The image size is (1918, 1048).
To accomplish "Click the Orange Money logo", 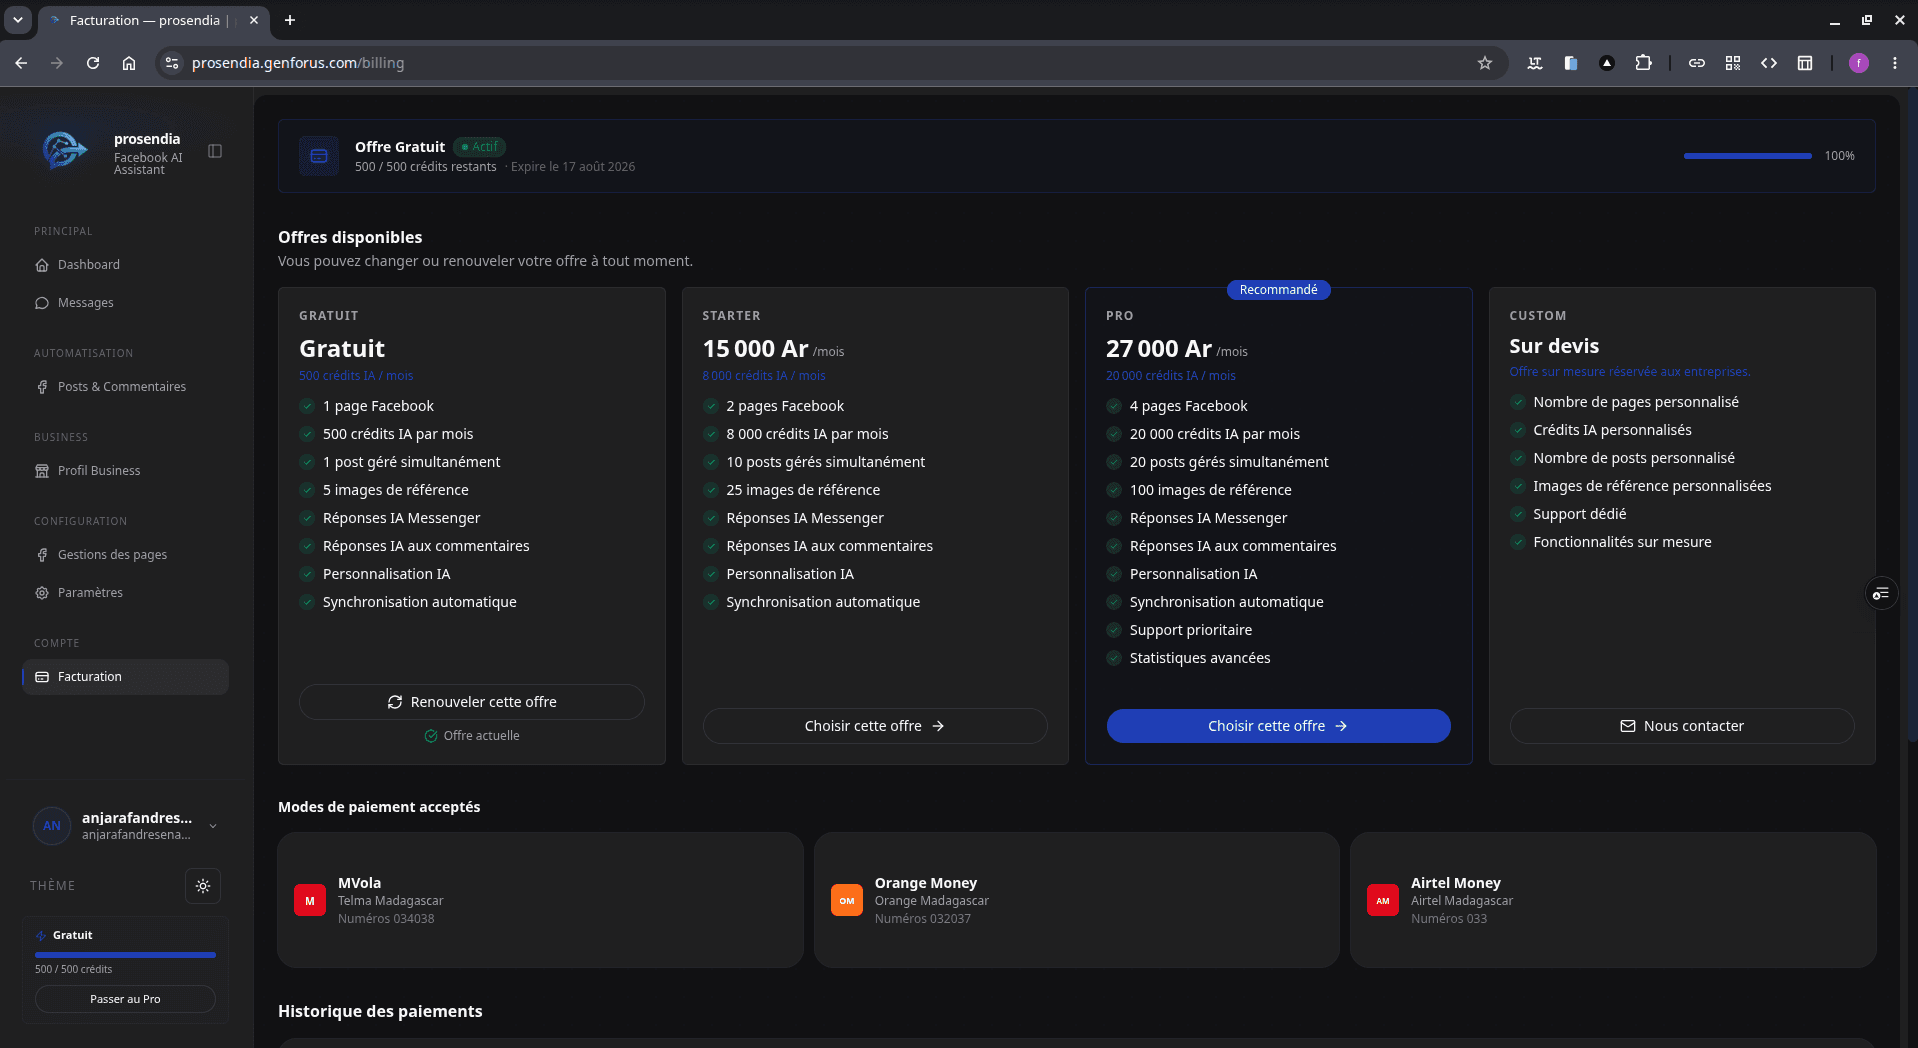I will (847, 900).
